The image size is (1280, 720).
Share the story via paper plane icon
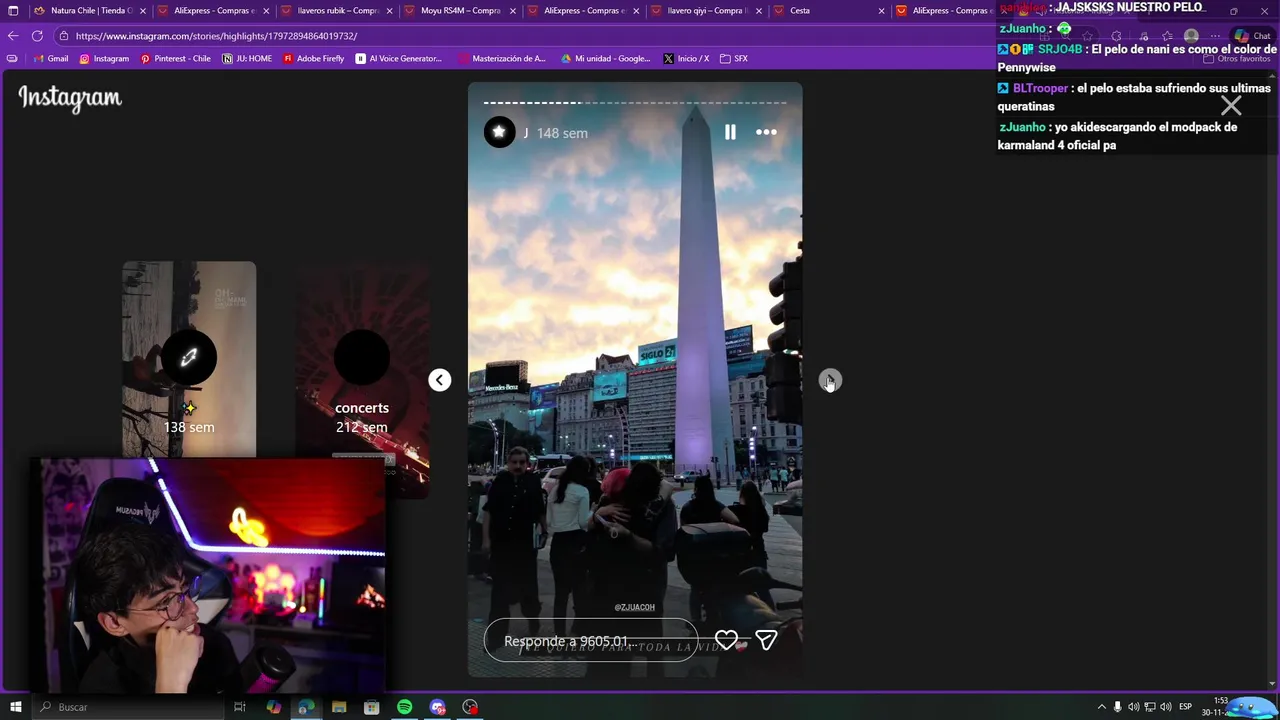tap(766, 640)
